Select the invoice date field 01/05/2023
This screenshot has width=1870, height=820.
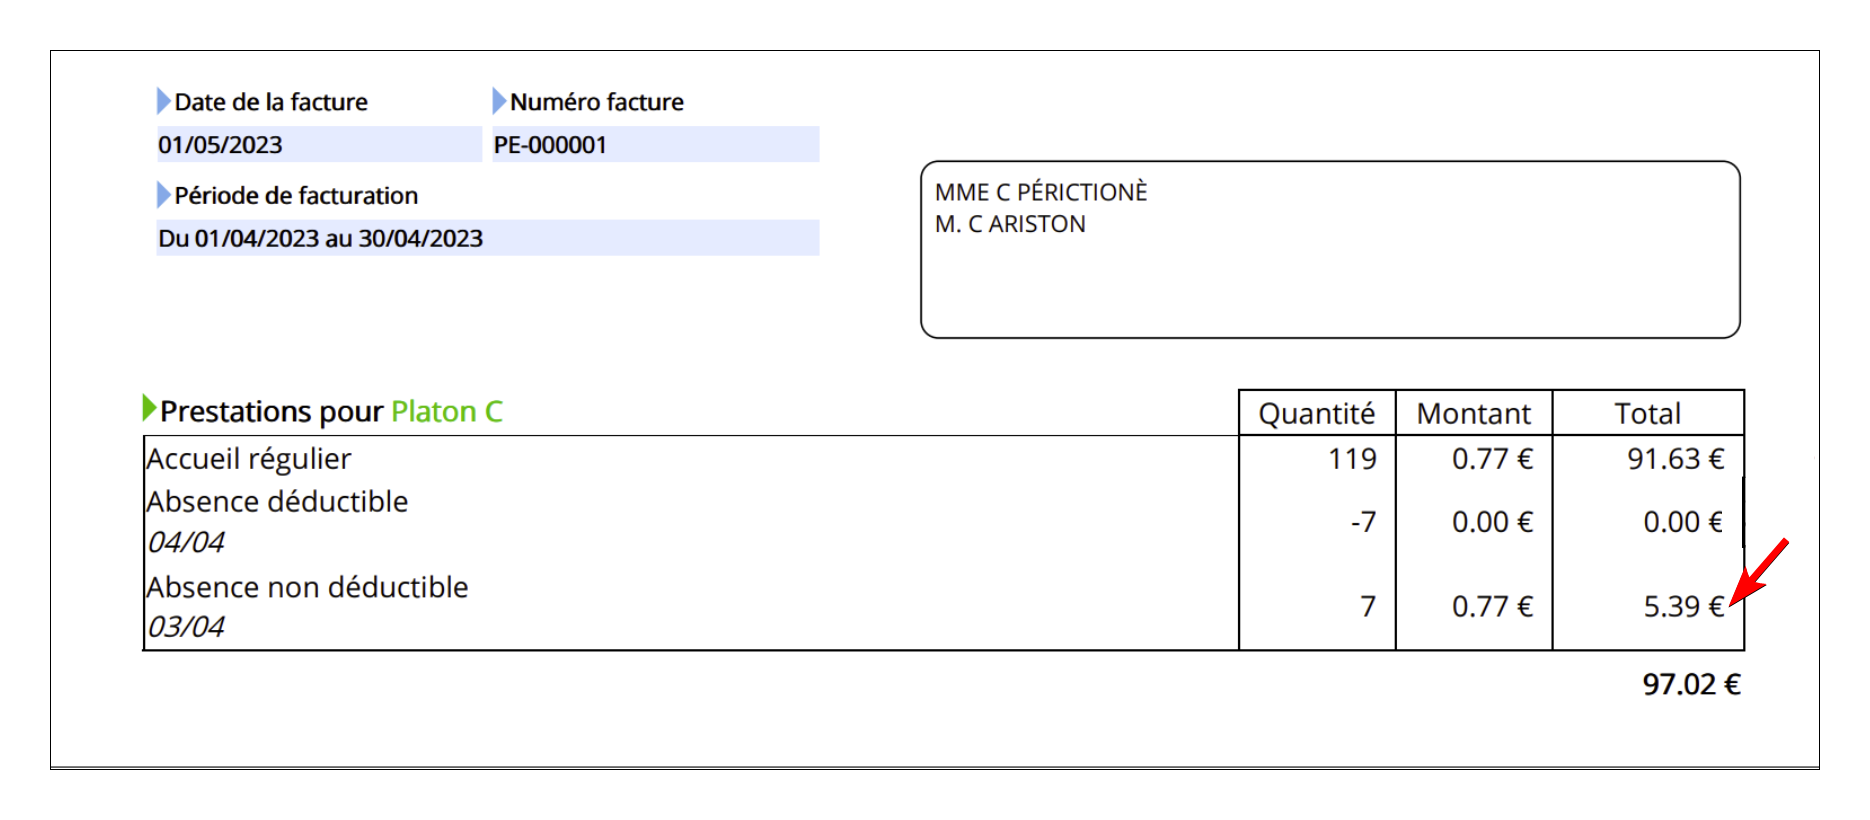click(319, 144)
